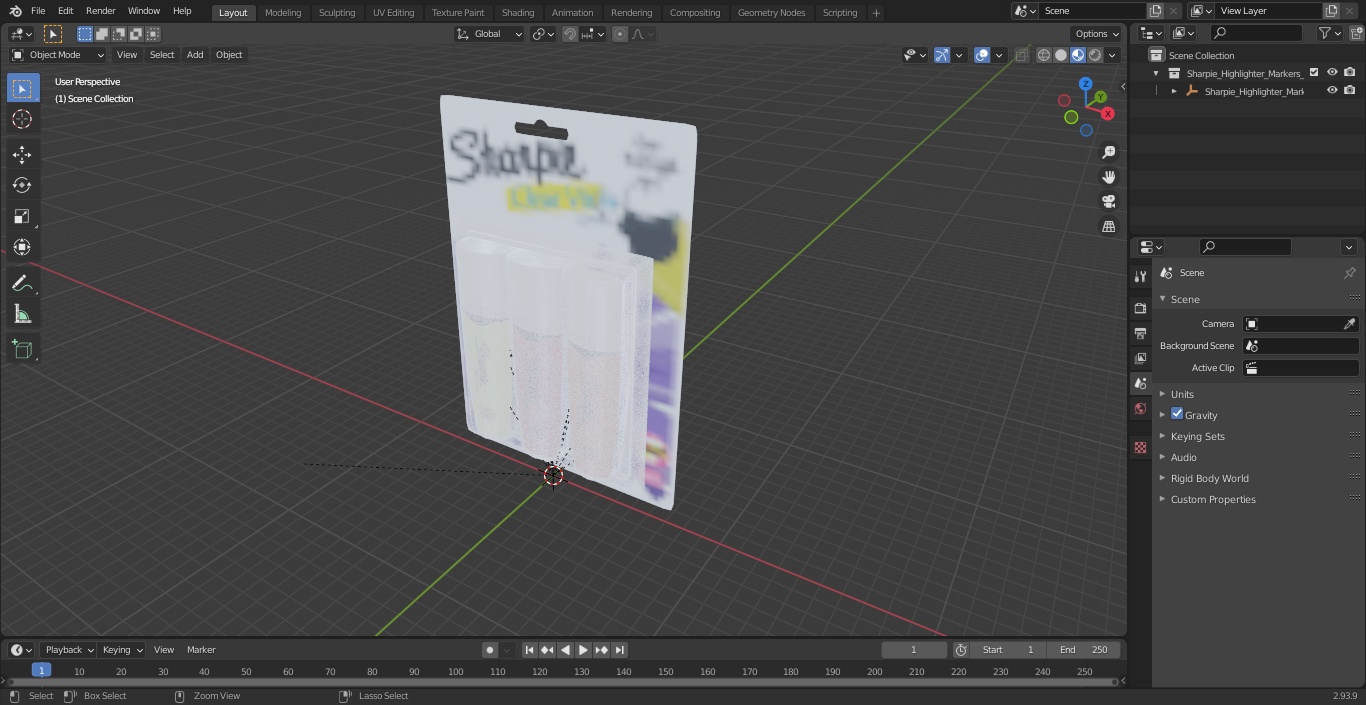Click the play animation button
The image size is (1366, 705).
pyautogui.click(x=583, y=650)
